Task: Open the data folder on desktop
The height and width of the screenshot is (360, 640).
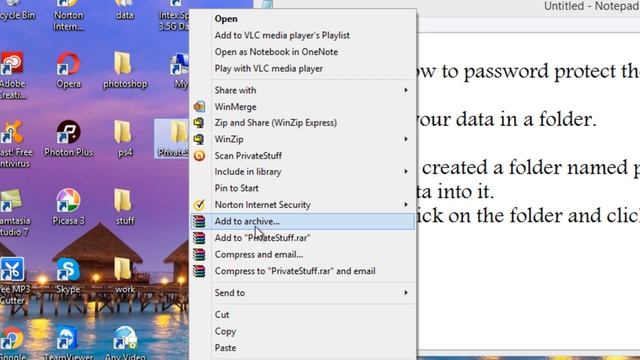Action: pos(124,10)
